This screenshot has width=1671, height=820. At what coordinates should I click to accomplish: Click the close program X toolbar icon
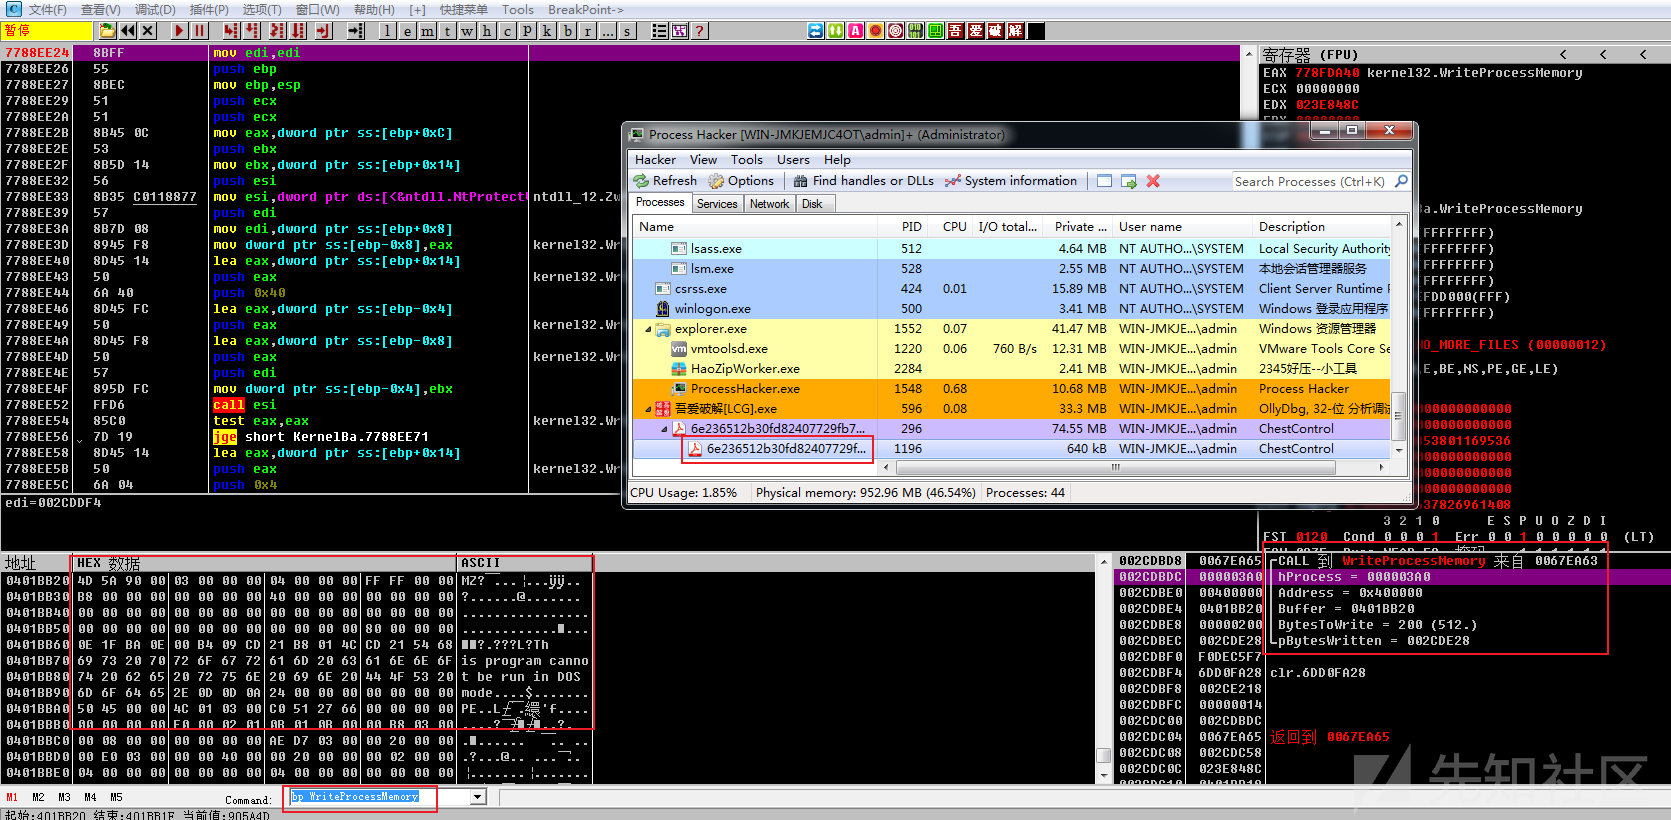tap(148, 31)
